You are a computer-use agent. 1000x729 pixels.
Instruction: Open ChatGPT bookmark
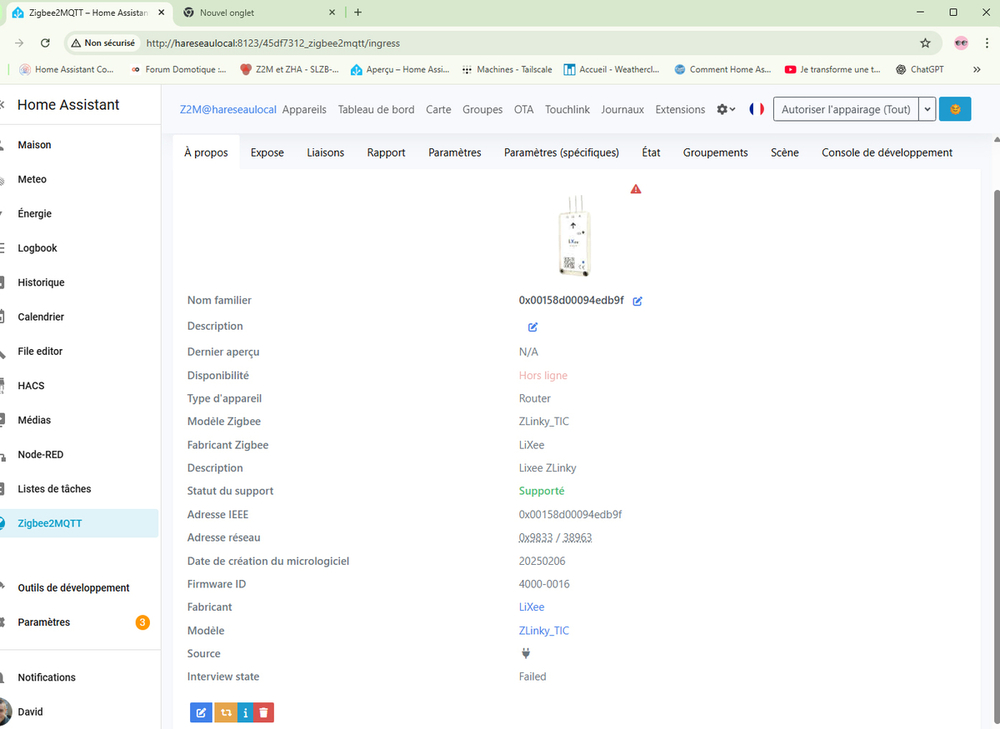coord(920,70)
